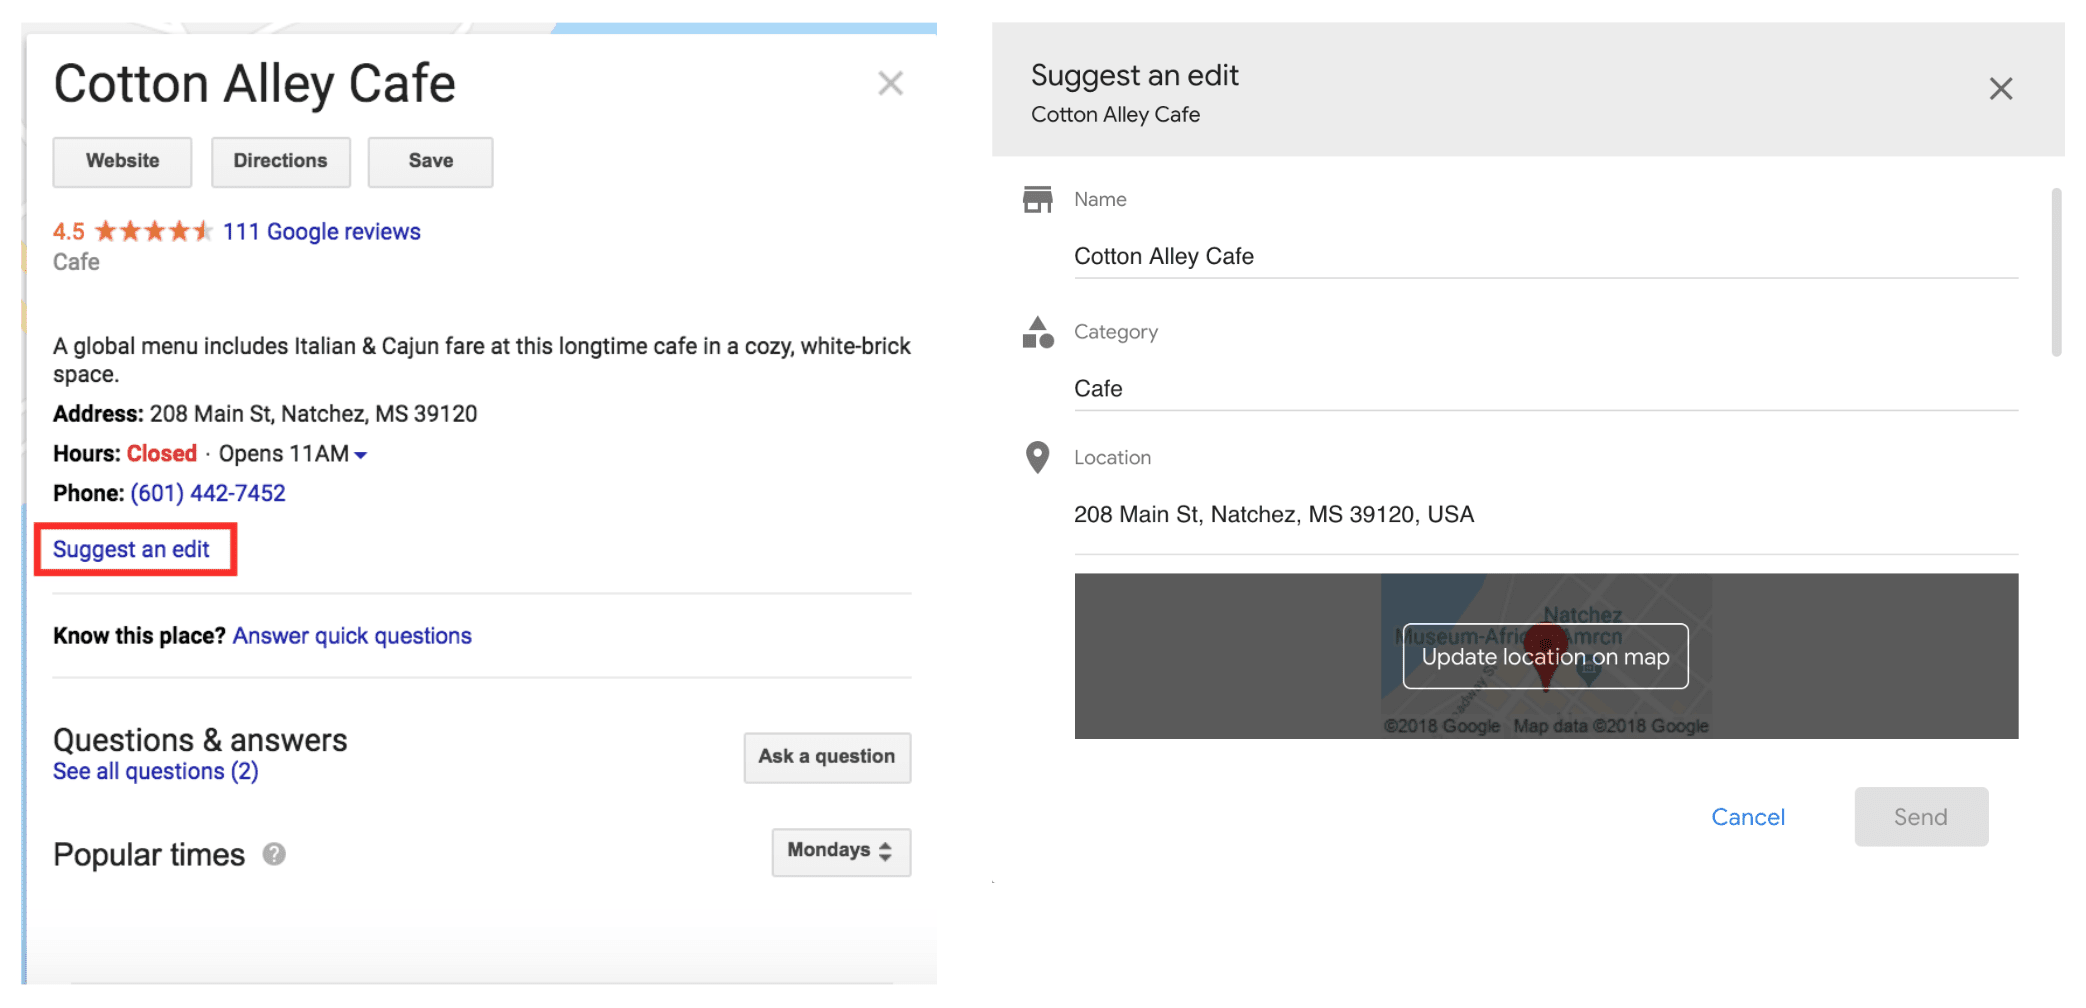
Task: Click the Ask a question button
Action: coord(827,757)
